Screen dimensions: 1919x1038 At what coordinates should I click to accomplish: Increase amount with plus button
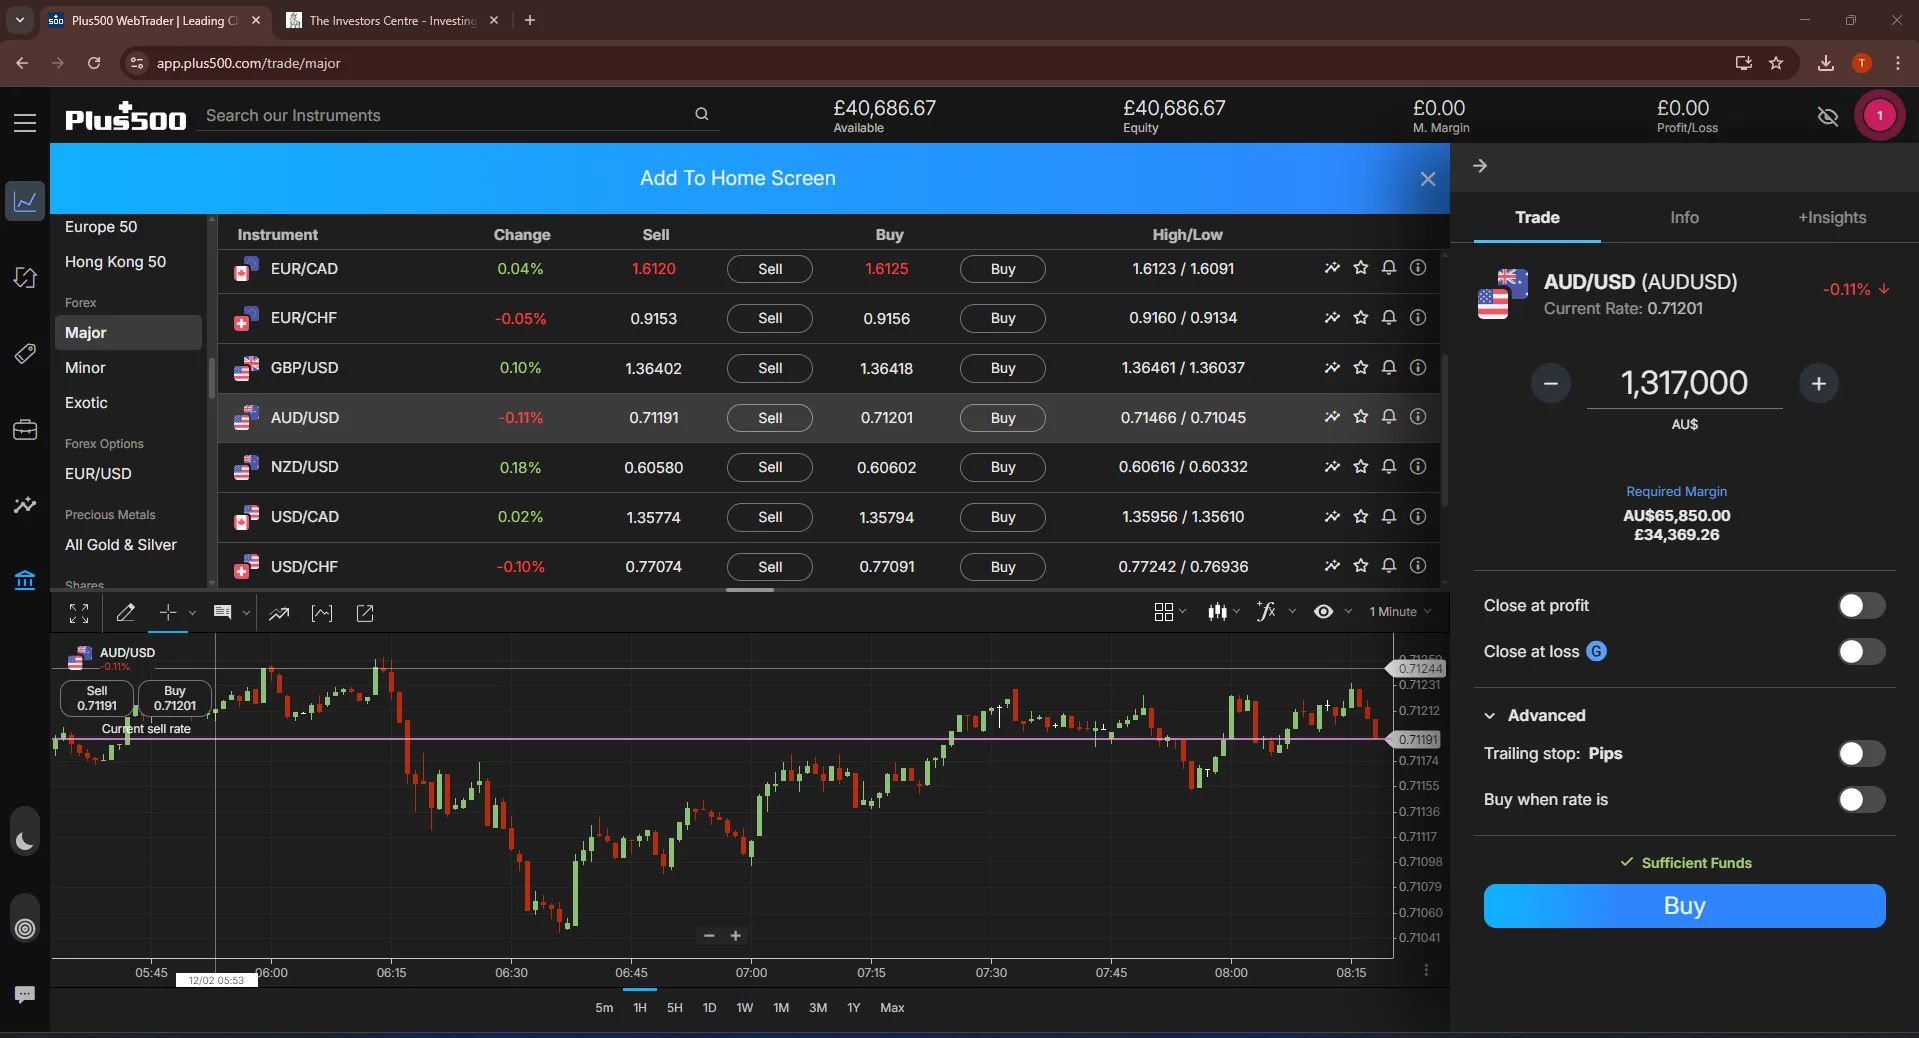[x=1819, y=383]
